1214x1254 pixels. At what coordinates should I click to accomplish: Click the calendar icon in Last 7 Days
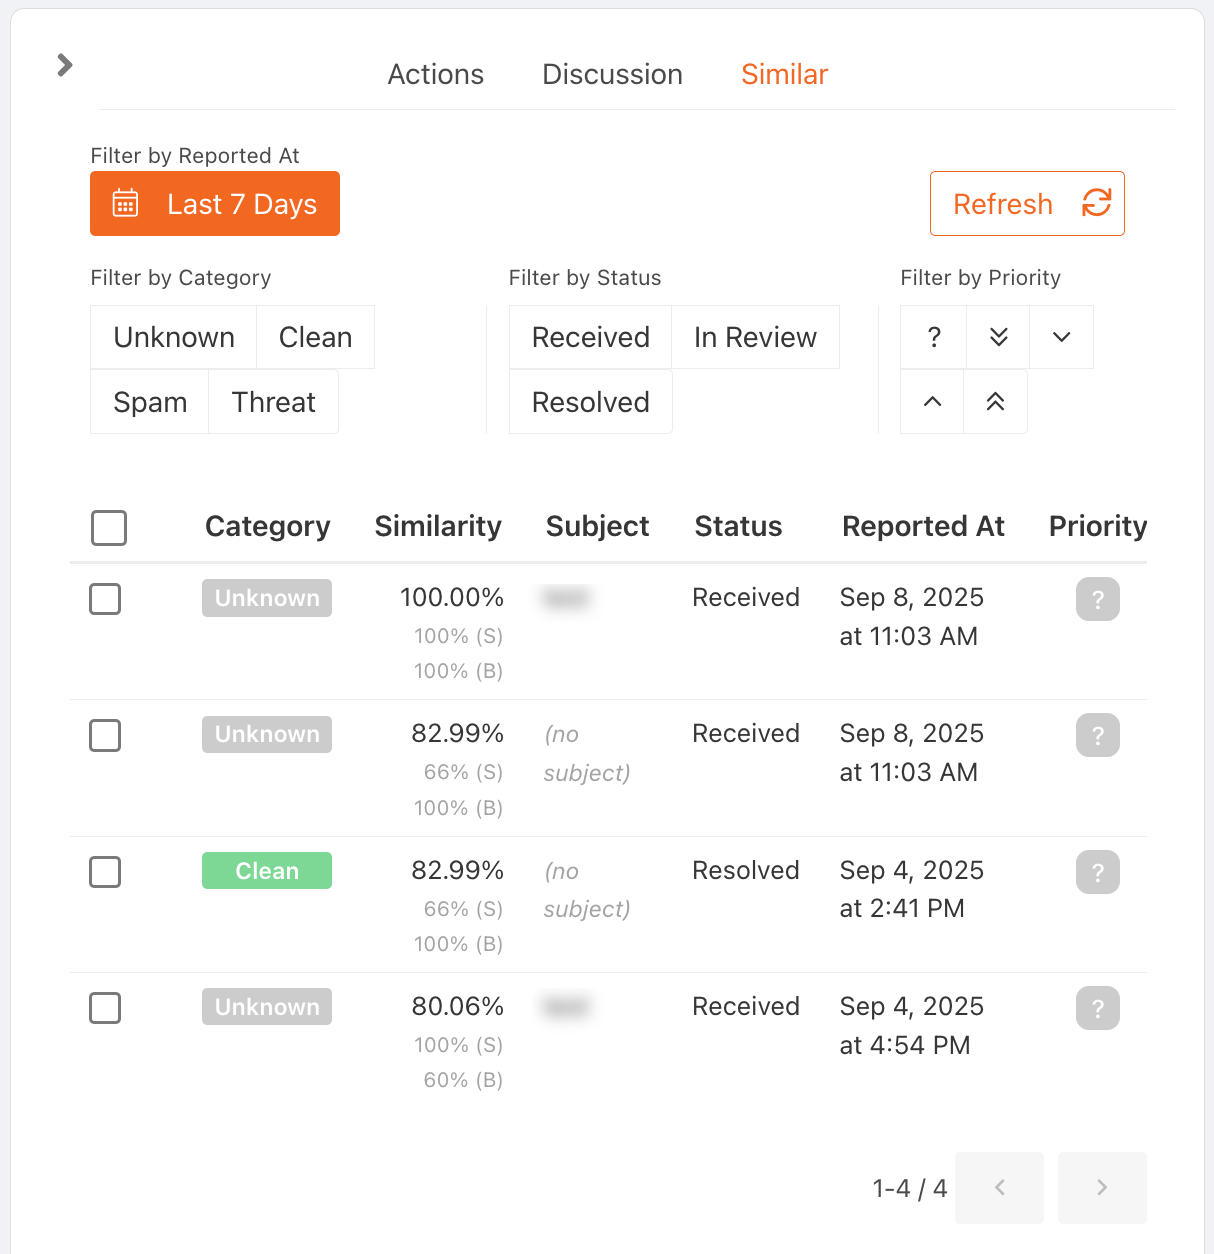coord(124,203)
